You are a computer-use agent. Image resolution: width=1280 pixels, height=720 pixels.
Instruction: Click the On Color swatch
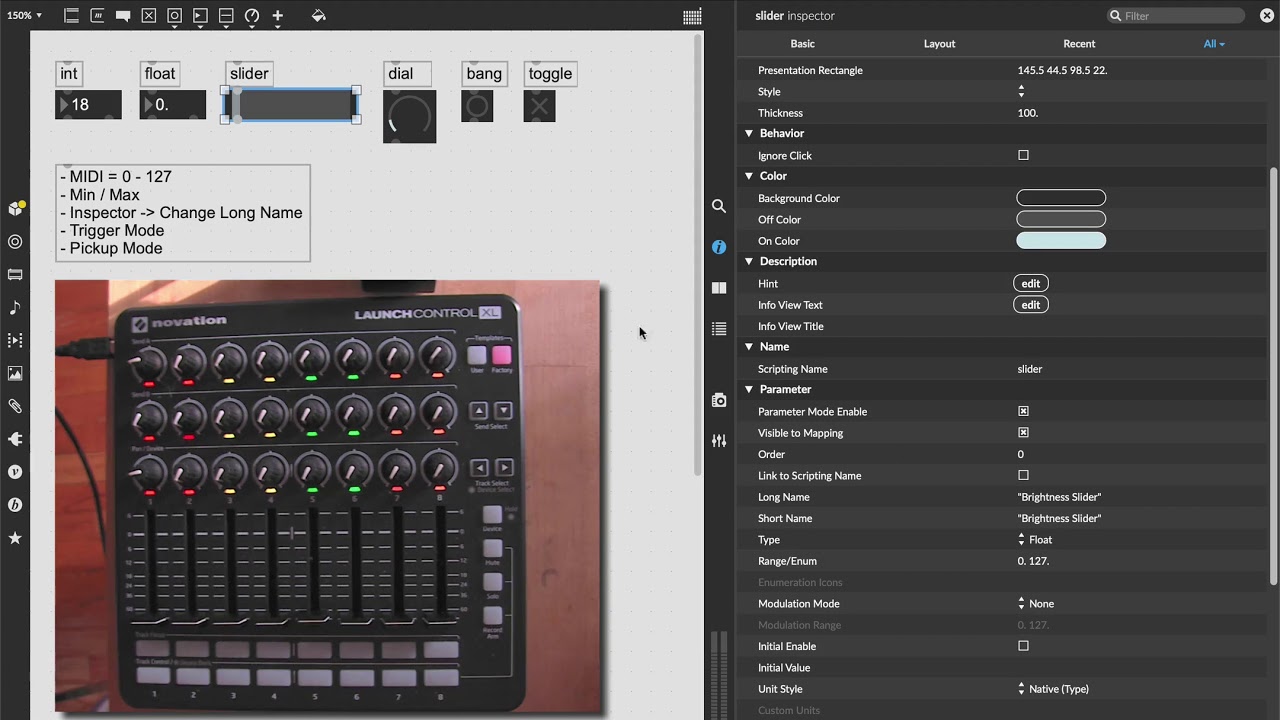point(1061,241)
